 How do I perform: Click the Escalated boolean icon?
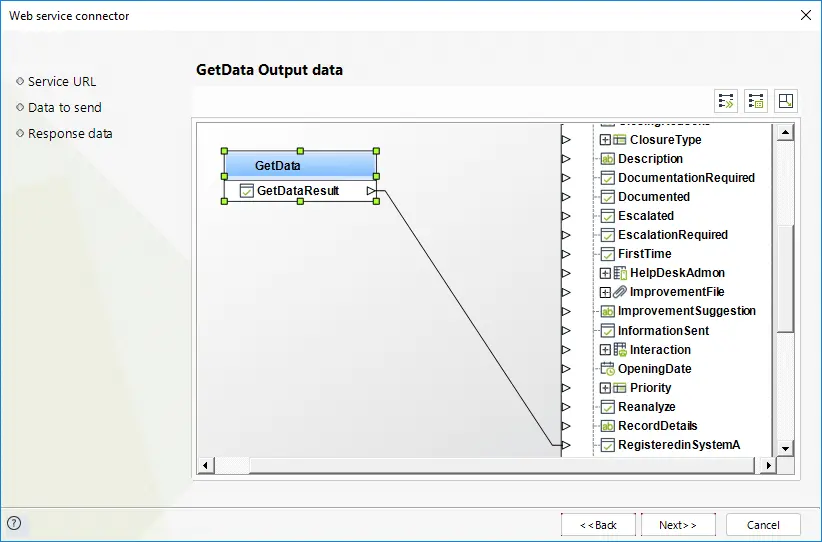[x=607, y=216]
